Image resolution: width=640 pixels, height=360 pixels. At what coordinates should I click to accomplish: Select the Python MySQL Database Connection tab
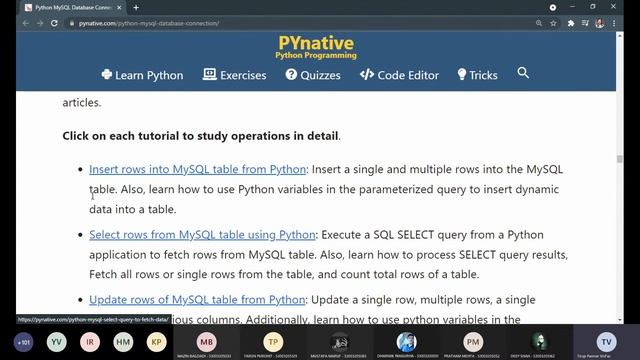(73, 7)
